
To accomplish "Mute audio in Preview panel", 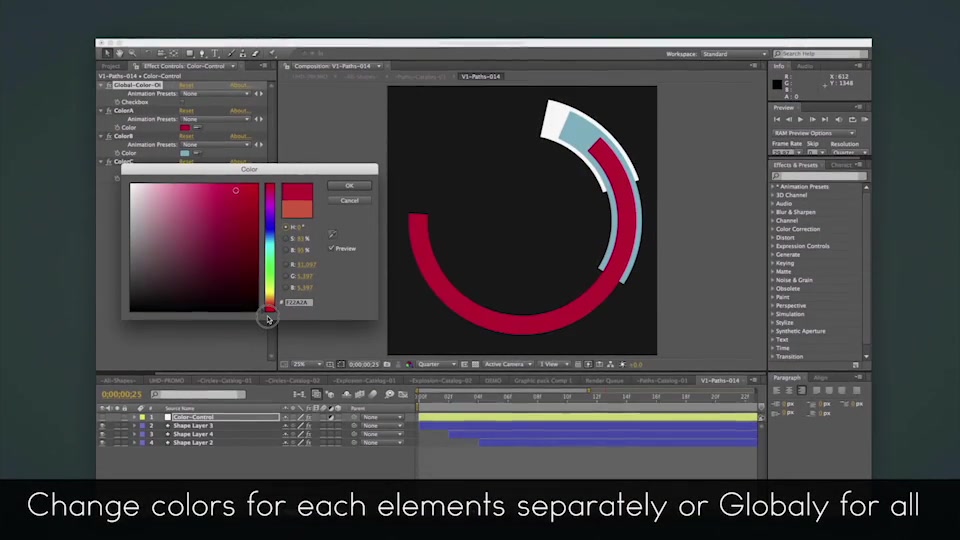I will pyautogui.click(x=839, y=120).
